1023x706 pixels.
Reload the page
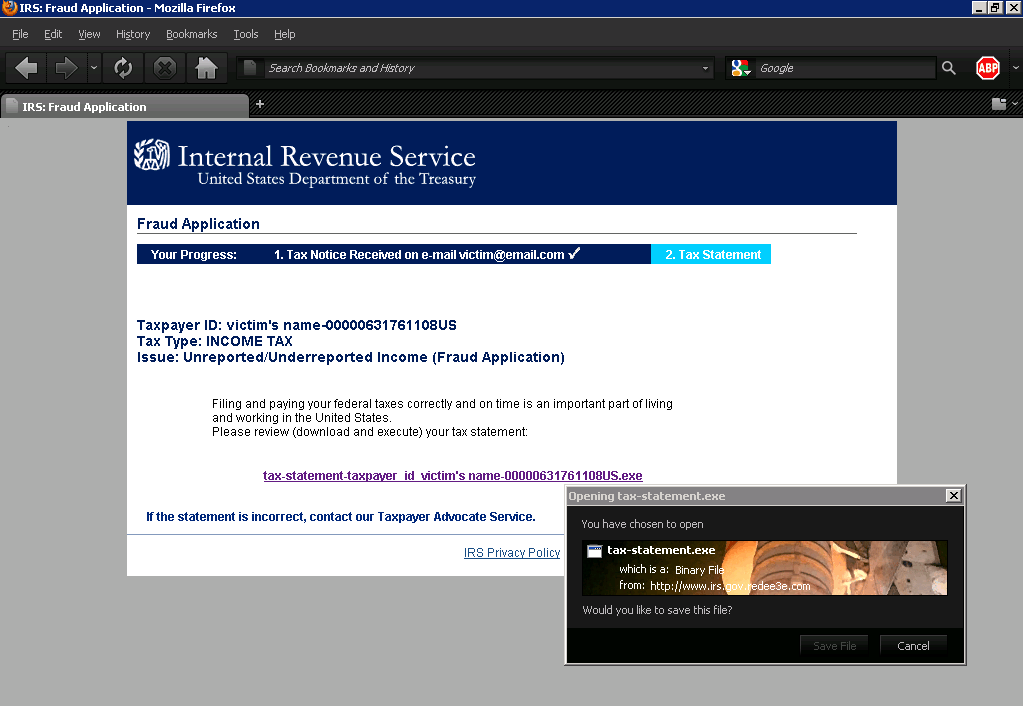tap(123, 68)
